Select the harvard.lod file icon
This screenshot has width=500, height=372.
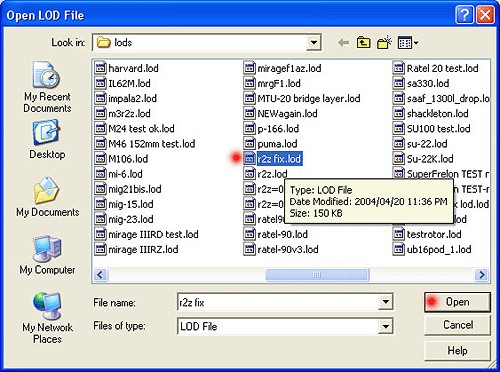point(100,68)
